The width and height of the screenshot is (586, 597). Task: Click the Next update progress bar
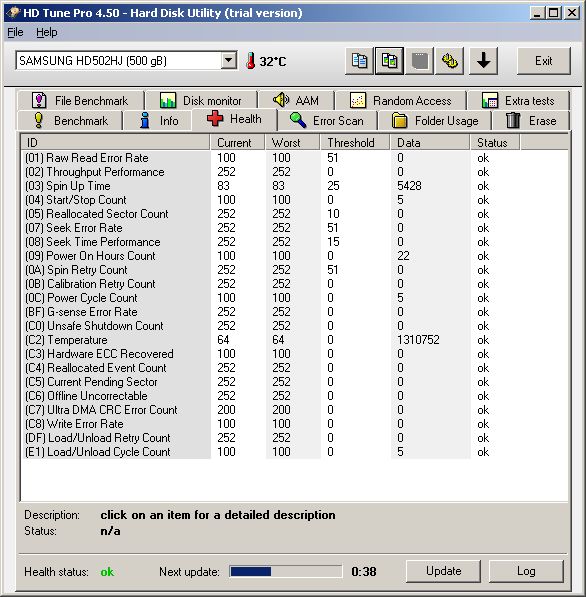(x=286, y=571)
